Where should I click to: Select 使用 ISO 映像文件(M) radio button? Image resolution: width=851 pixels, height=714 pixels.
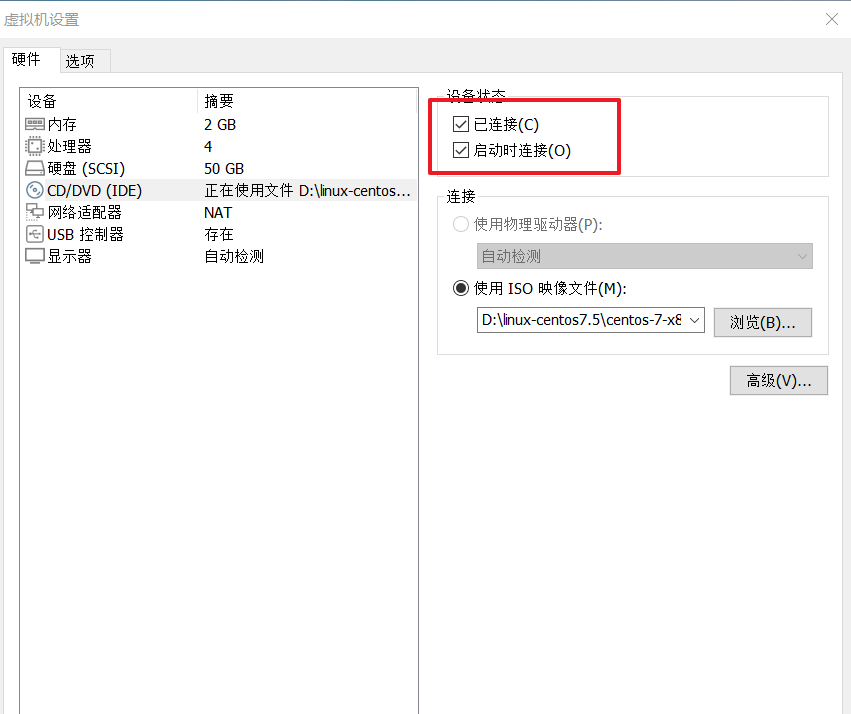pos(461,288)
